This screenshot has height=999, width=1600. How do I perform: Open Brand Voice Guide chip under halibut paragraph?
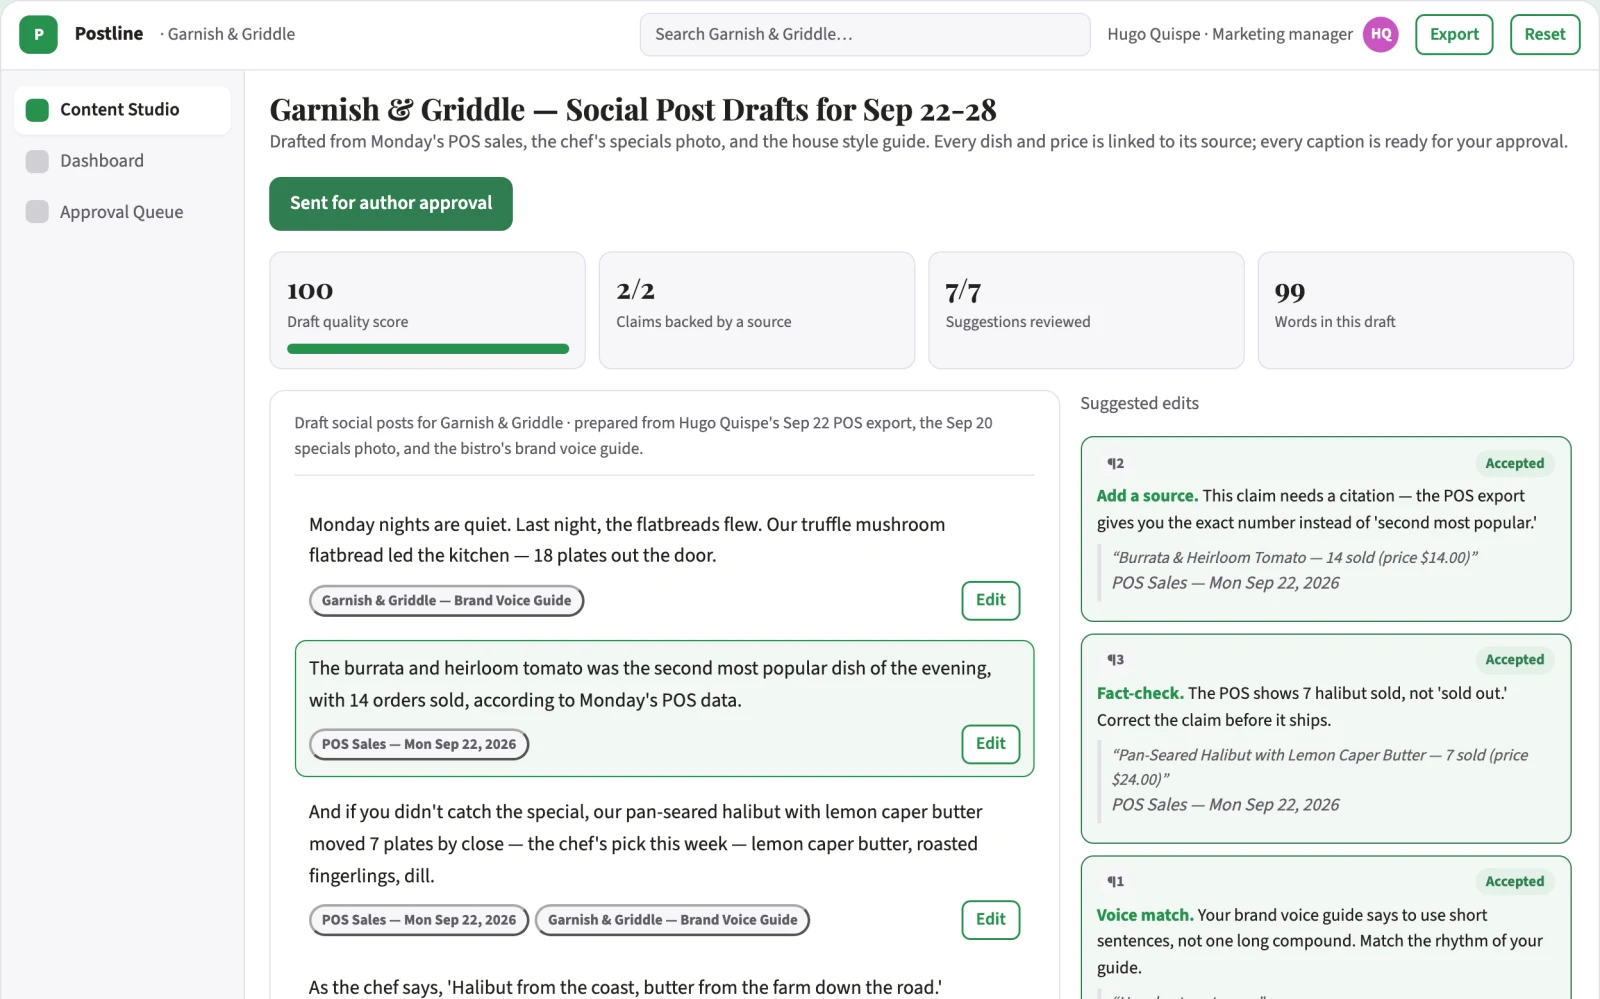tap(672, 920)
